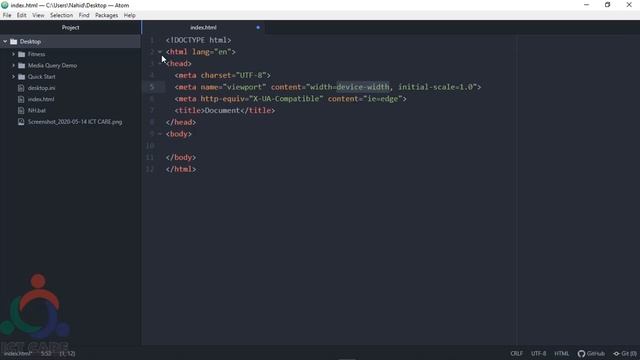This screenshot has height=360, width=640.
Task: Click the desktop.ini file icon
Action: [x=21, y=88]
